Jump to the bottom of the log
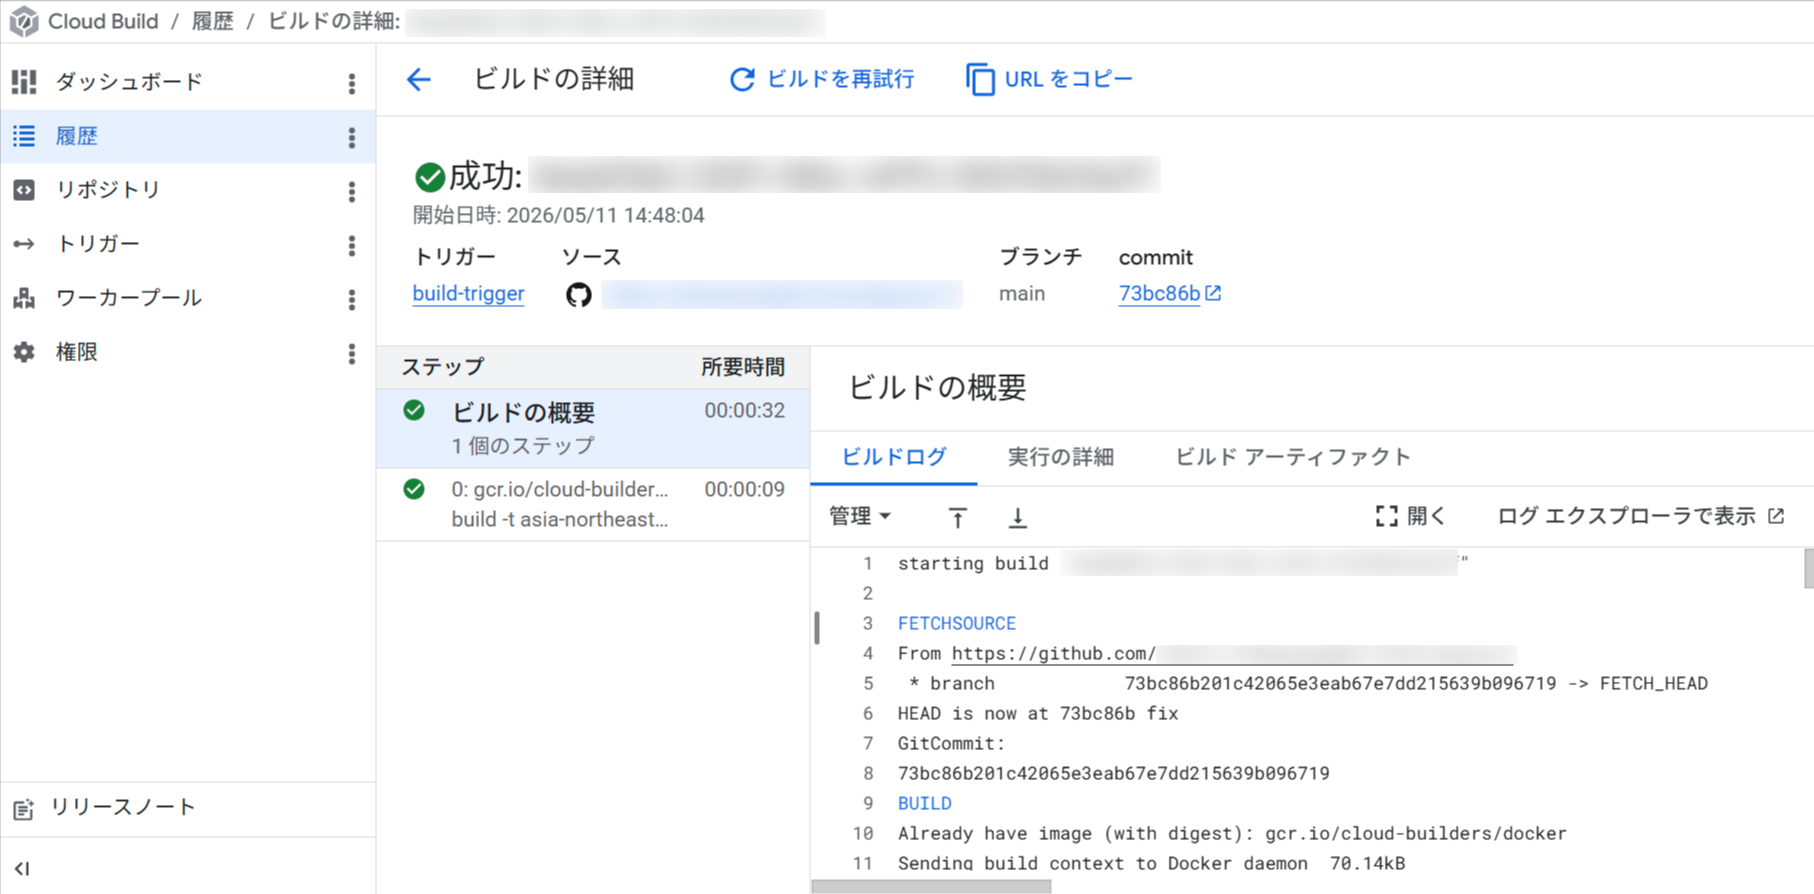This screenshot has height=894, width=1814. pos(1017,517)
